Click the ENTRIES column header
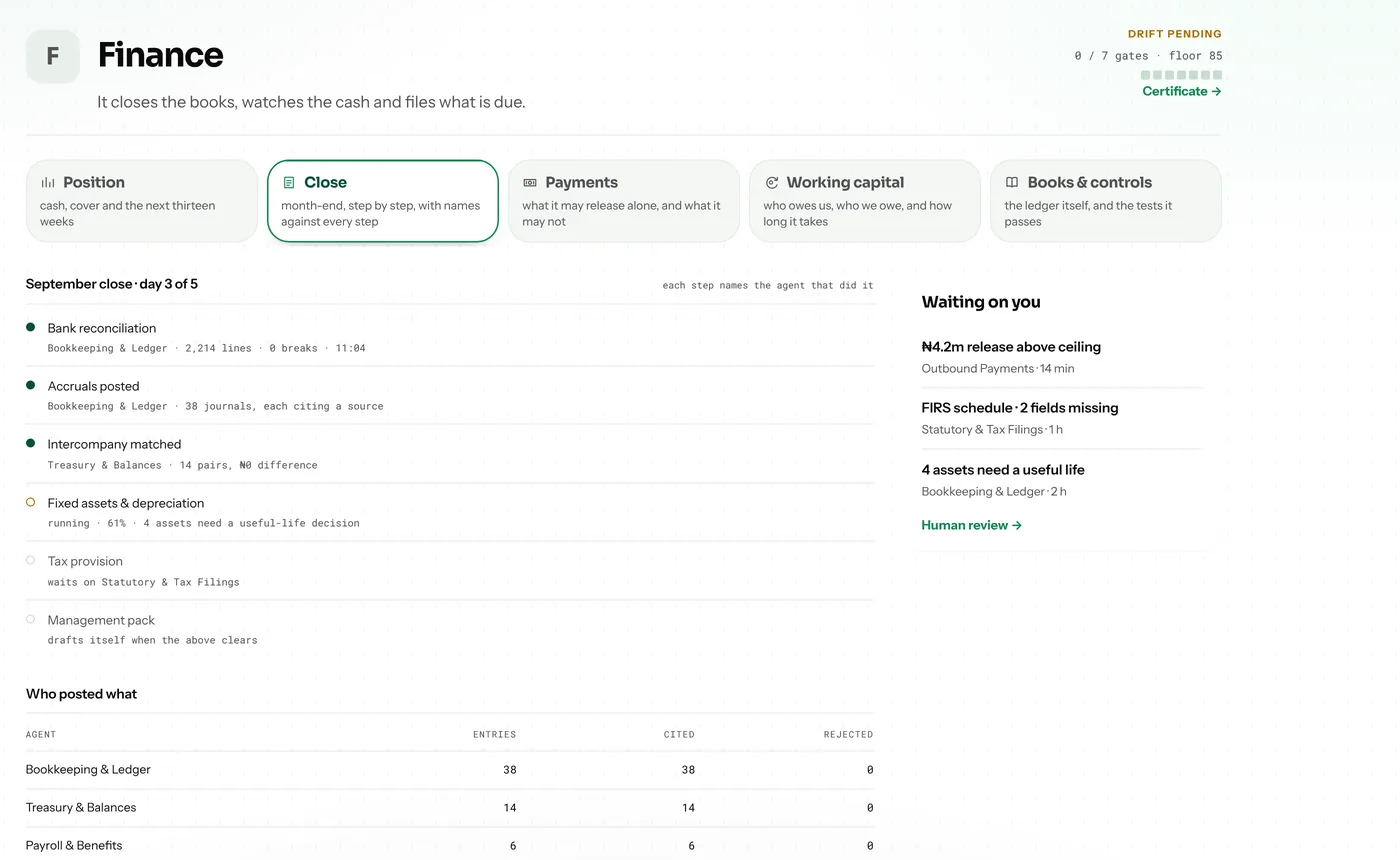This screenshot has height=860, width=1400. tap(494, 734)
